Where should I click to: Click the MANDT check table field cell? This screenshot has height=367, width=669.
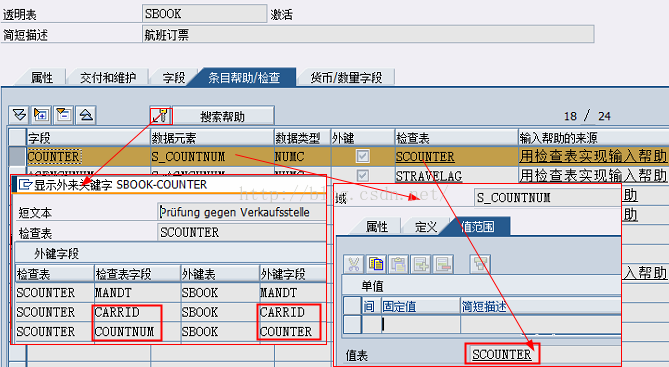[137, 293]
